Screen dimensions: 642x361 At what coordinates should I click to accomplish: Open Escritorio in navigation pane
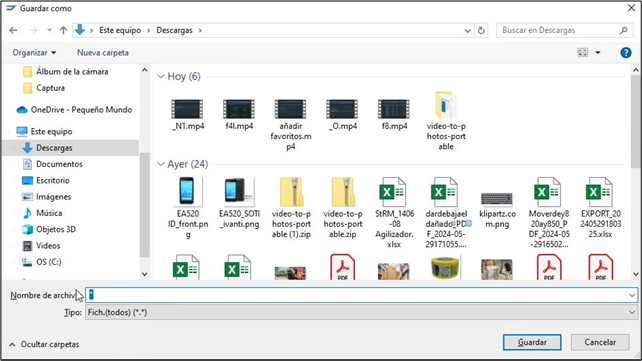(45, 180)
